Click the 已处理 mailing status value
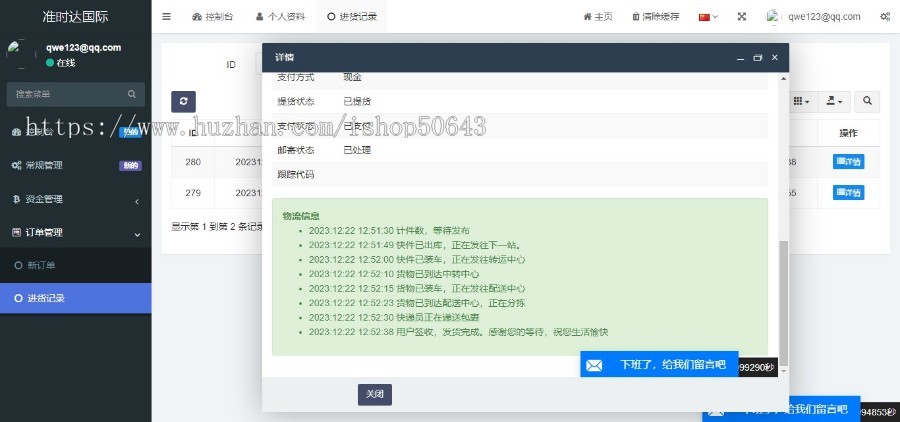The width and height of the screenshot is (900, 422). [x=357, y=150]
